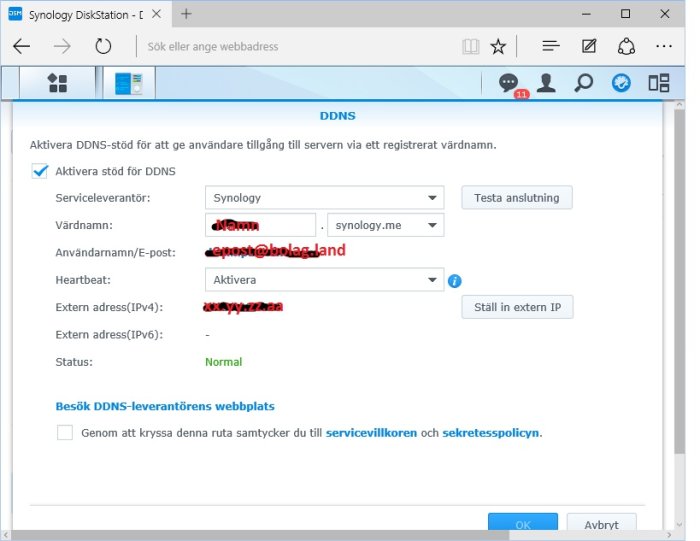700x541 pixels.
Task: Open the servicevillkoren link
Action: (371, 433)
